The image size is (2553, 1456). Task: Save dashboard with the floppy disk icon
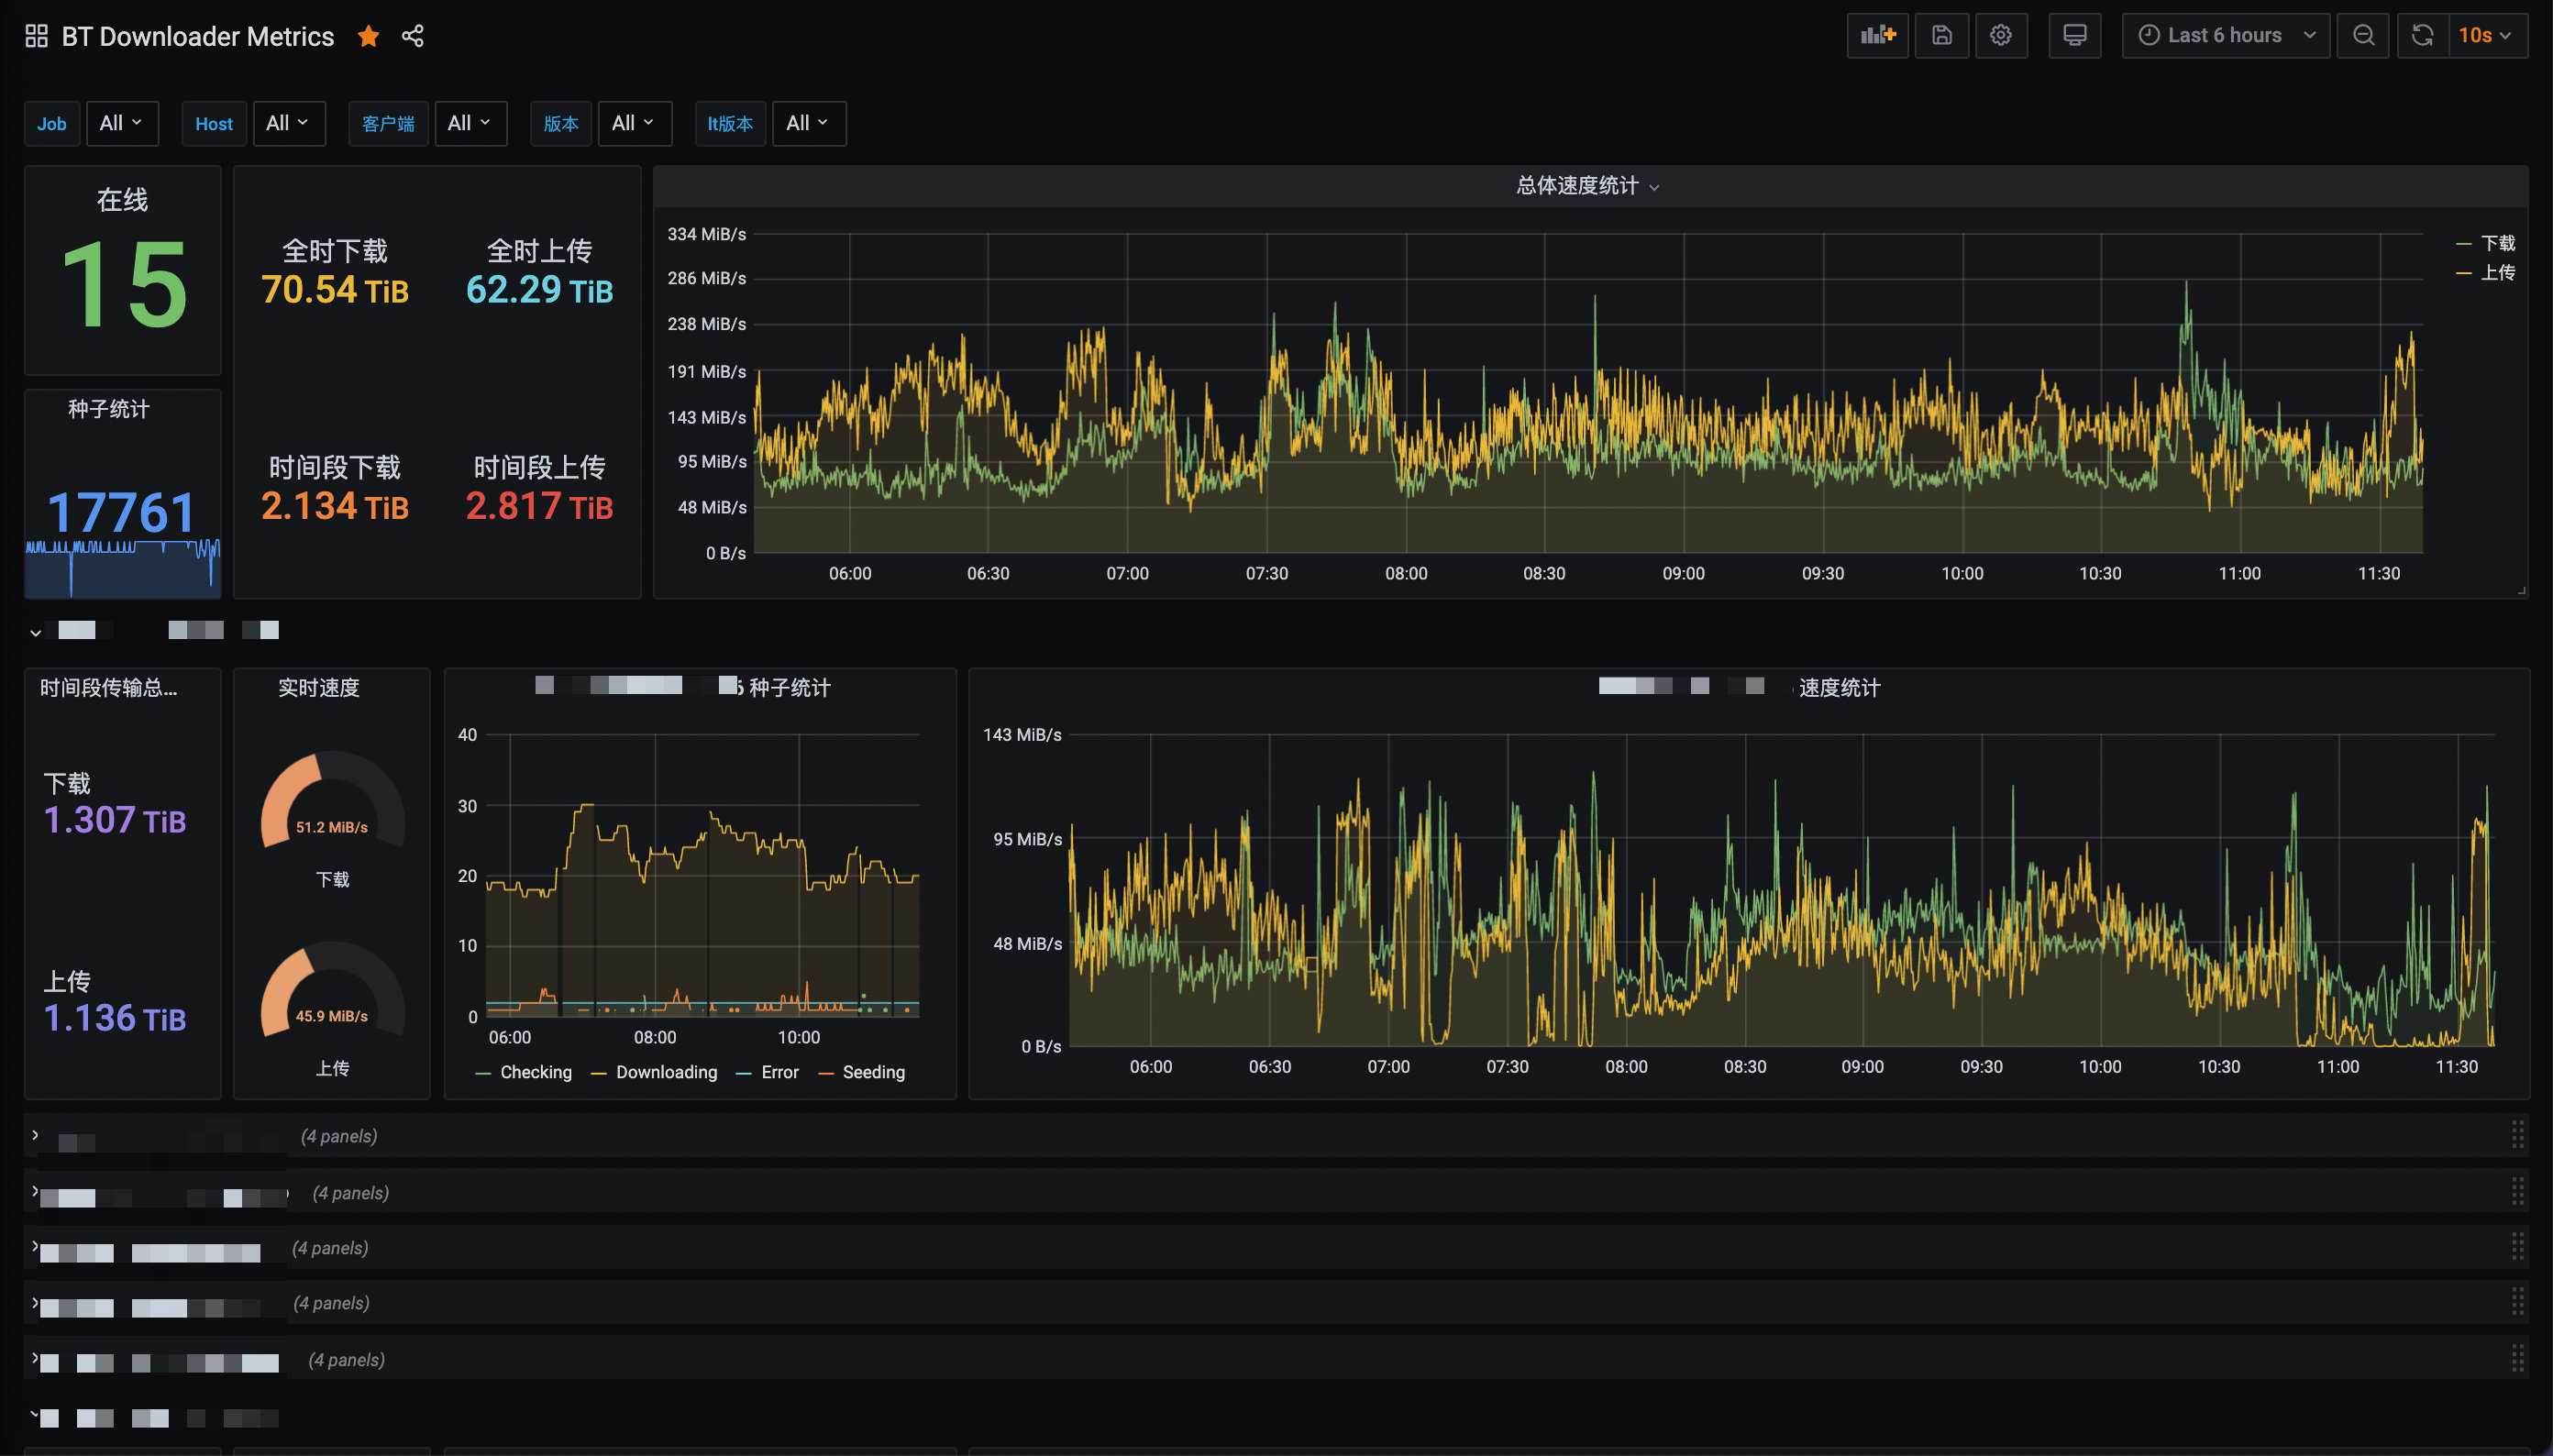(1941, 35)
